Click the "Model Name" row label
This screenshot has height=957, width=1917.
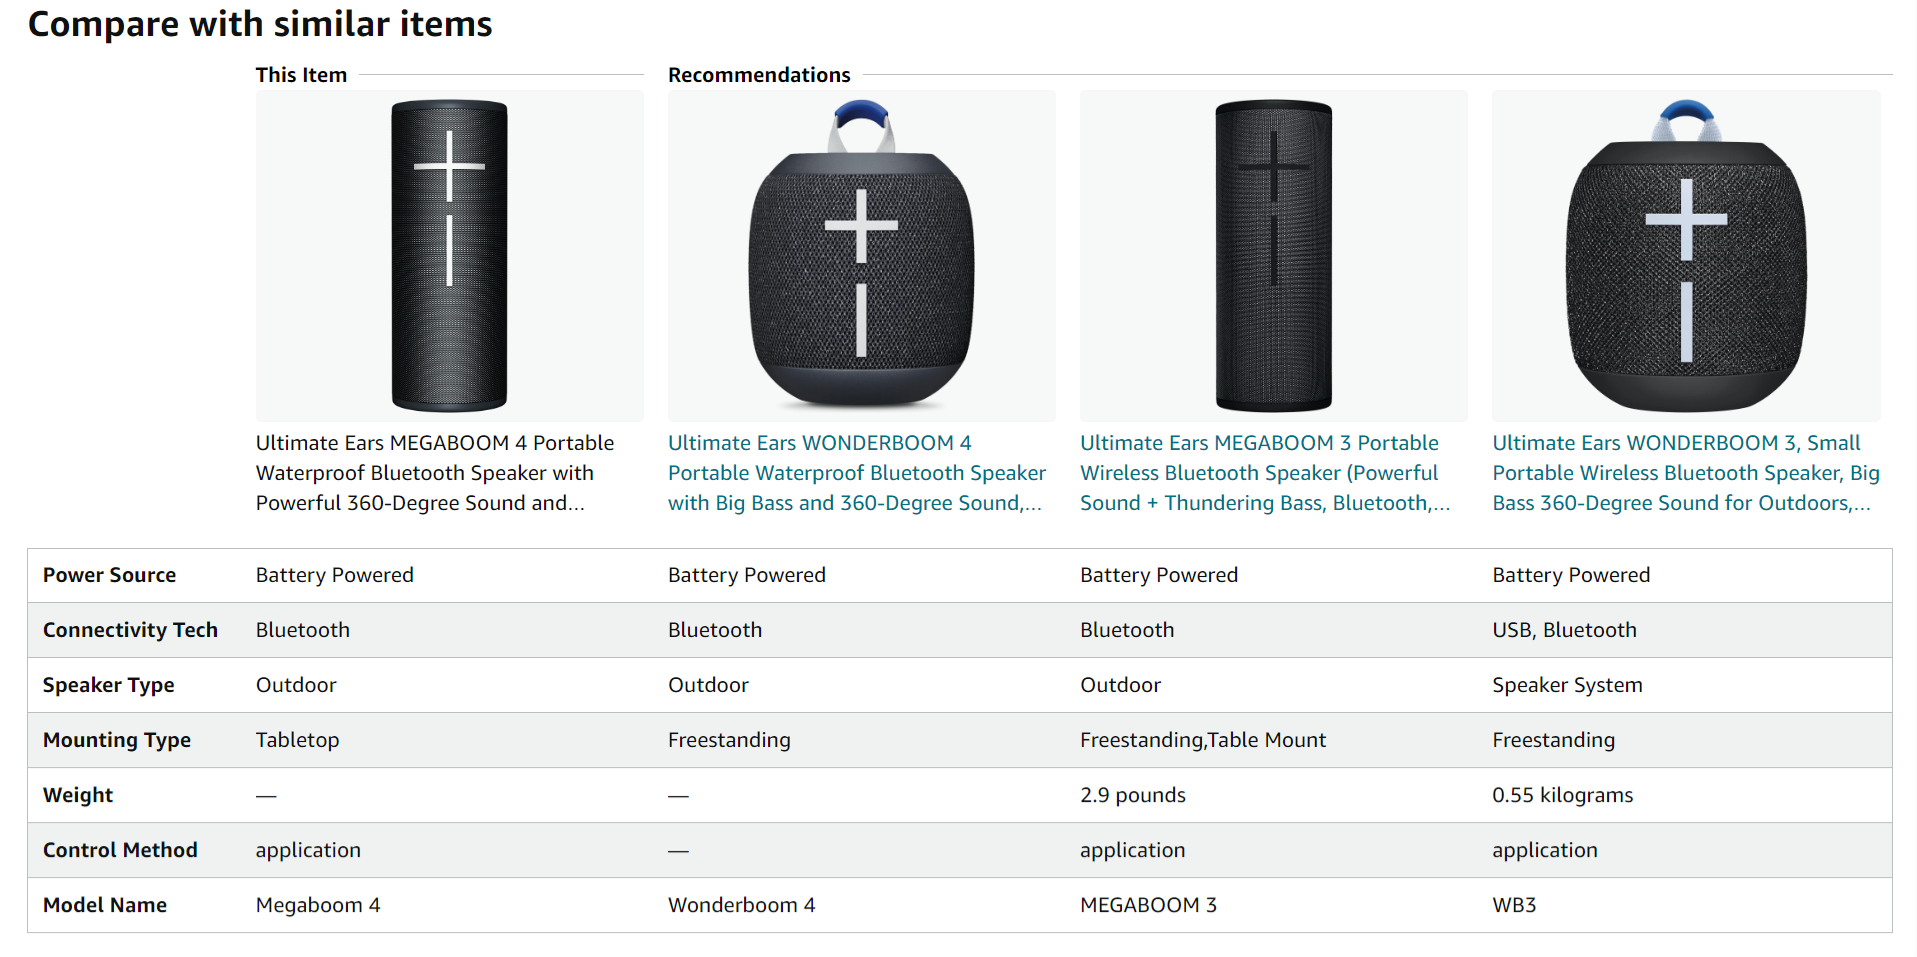pos(105,905)
